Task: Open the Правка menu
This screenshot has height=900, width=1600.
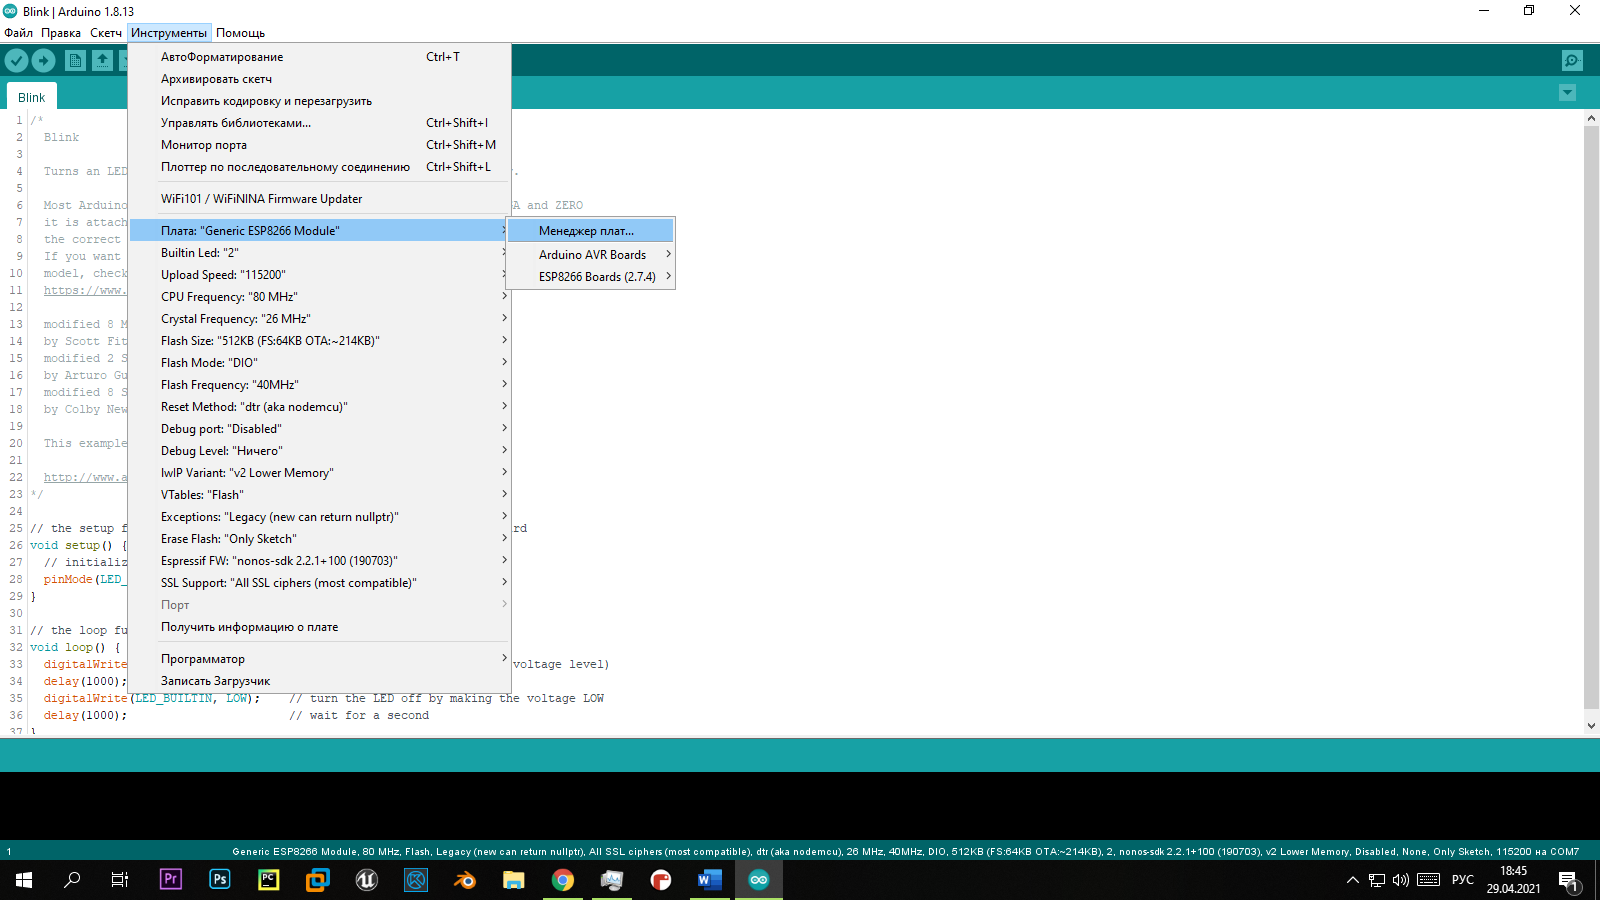Action: (61, 33)
